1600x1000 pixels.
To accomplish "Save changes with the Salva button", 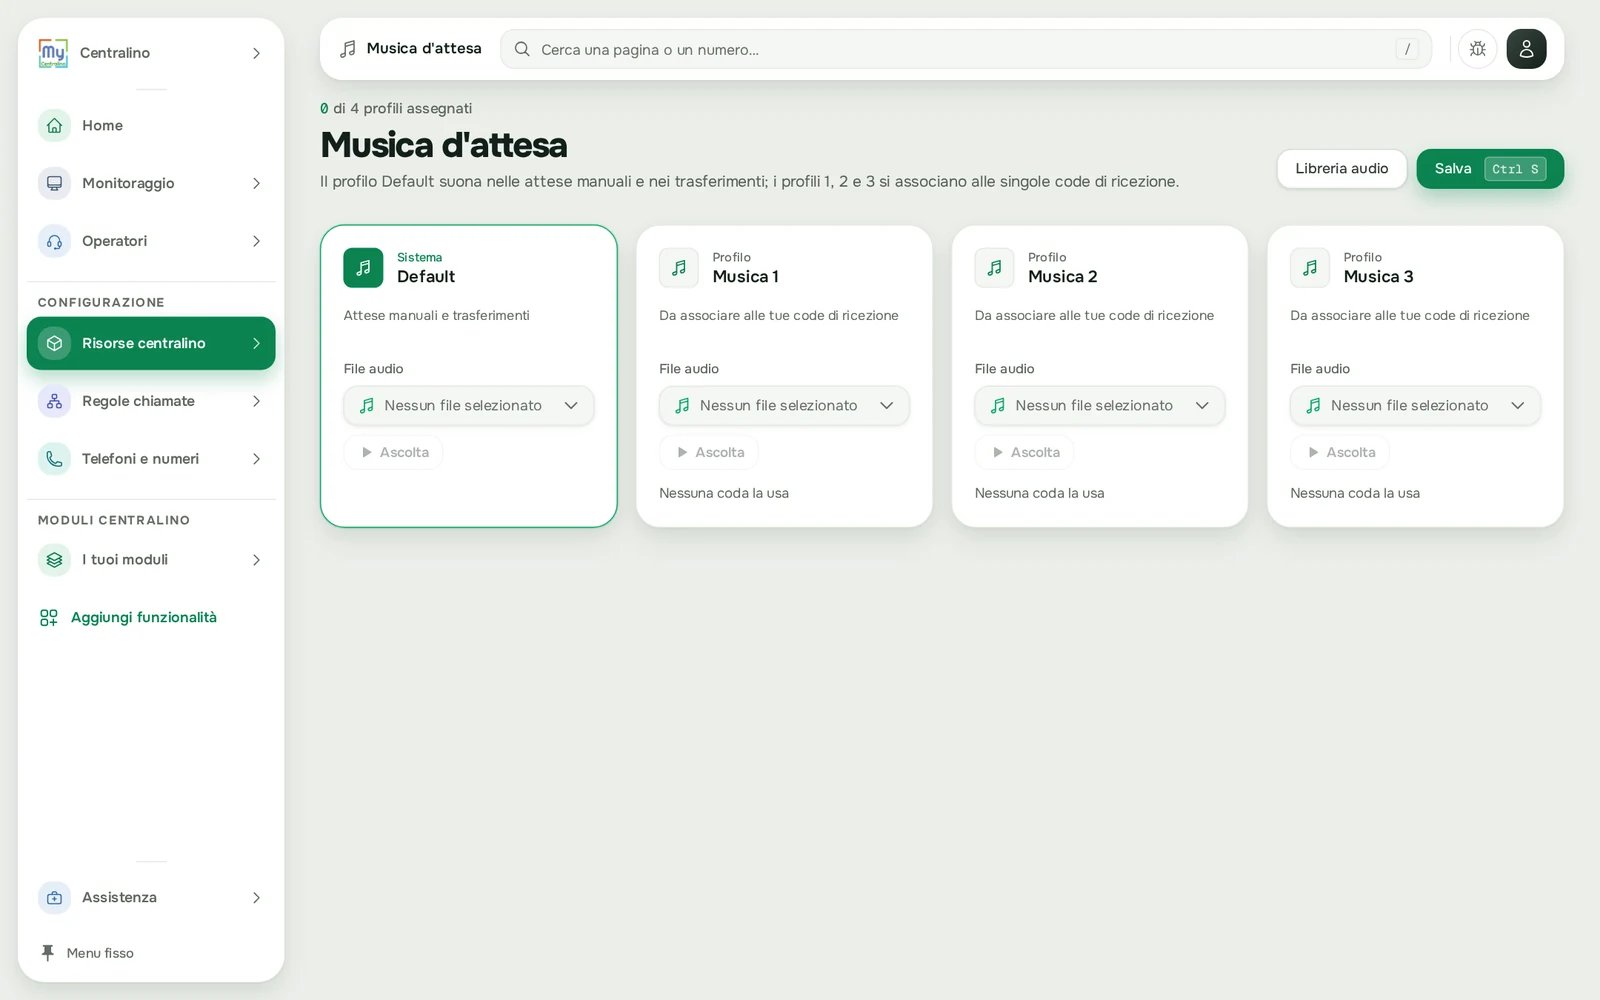I will coord(1490,169).
